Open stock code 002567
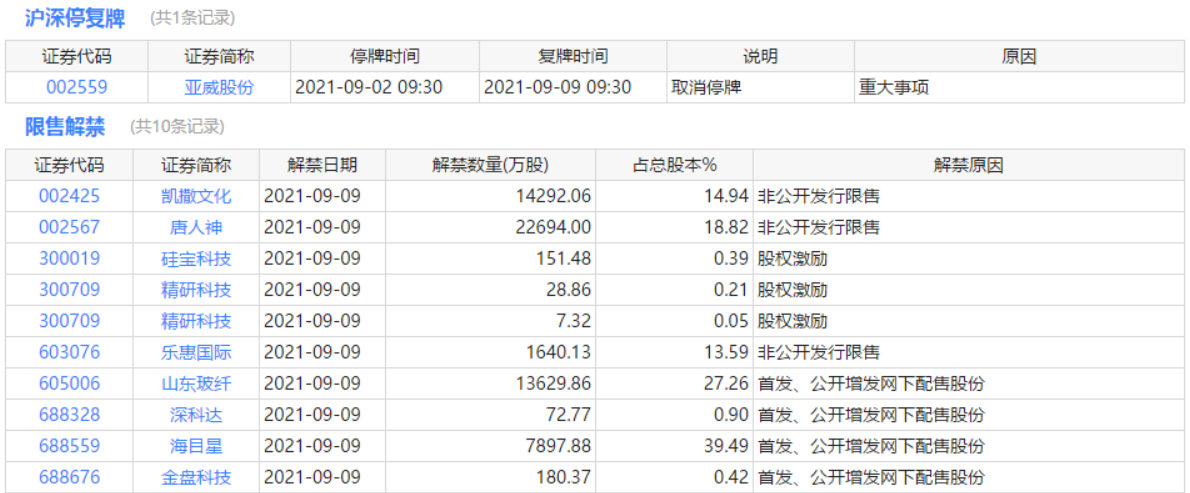Viewport: 1190px width, 493px height. 69,227
